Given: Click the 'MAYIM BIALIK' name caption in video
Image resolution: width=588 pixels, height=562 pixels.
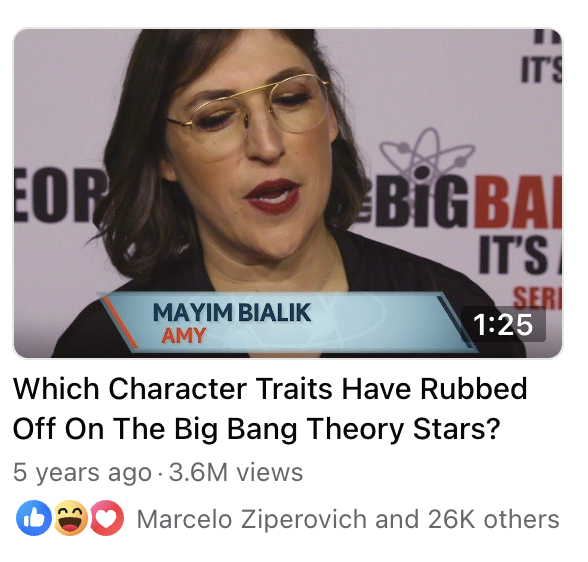Looking at the screenshot, I should [x=232, y=312].
